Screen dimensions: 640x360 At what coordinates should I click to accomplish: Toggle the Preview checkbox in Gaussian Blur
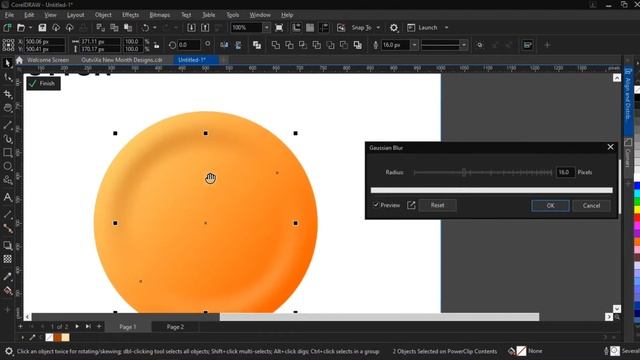(x=376, y=205)
